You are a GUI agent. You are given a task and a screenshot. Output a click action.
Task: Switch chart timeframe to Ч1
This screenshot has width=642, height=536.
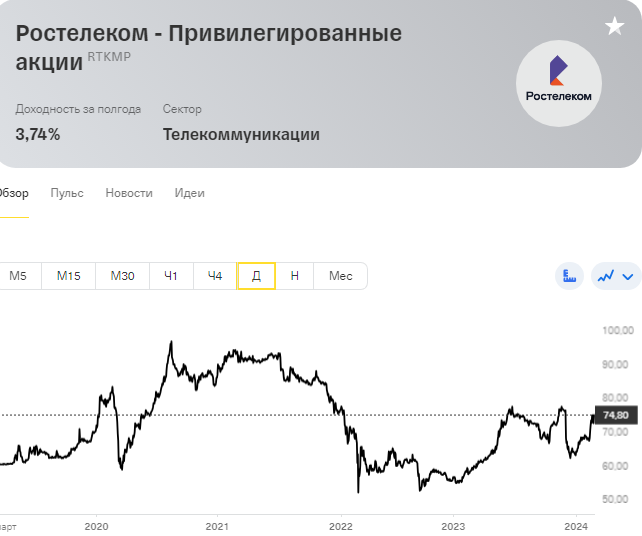171,276
